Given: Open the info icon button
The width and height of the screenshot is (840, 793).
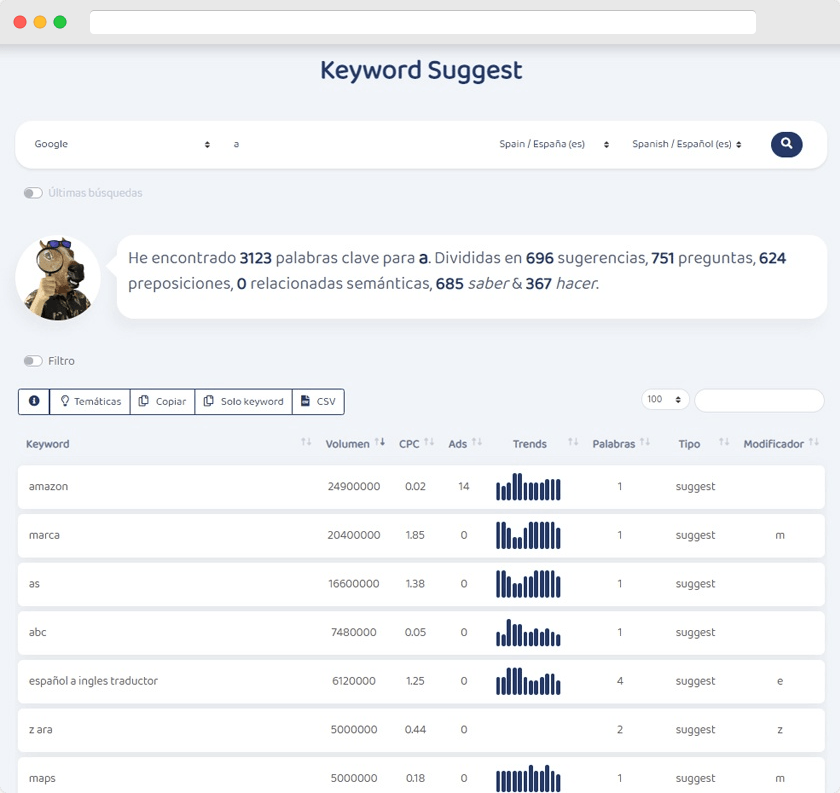Looking at the screenshot, I should point(34,401).
